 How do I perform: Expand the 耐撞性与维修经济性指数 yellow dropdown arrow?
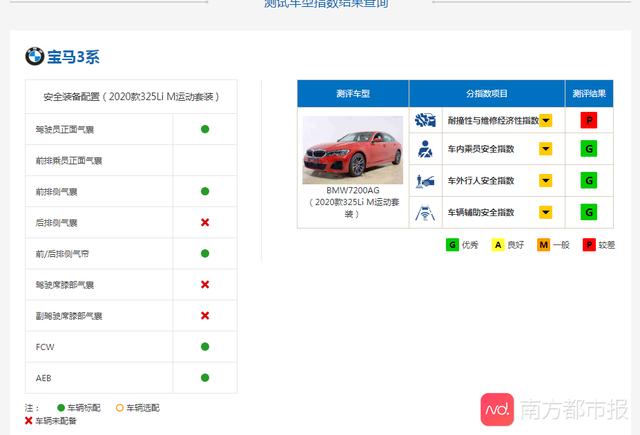coord(546,121)
